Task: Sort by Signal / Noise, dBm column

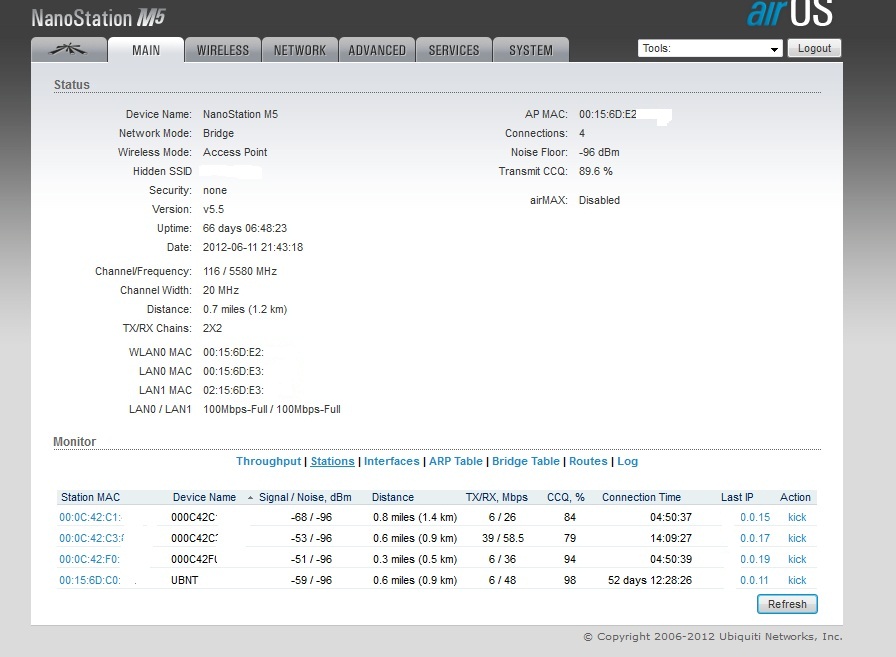Action: [x=305, y=497]
